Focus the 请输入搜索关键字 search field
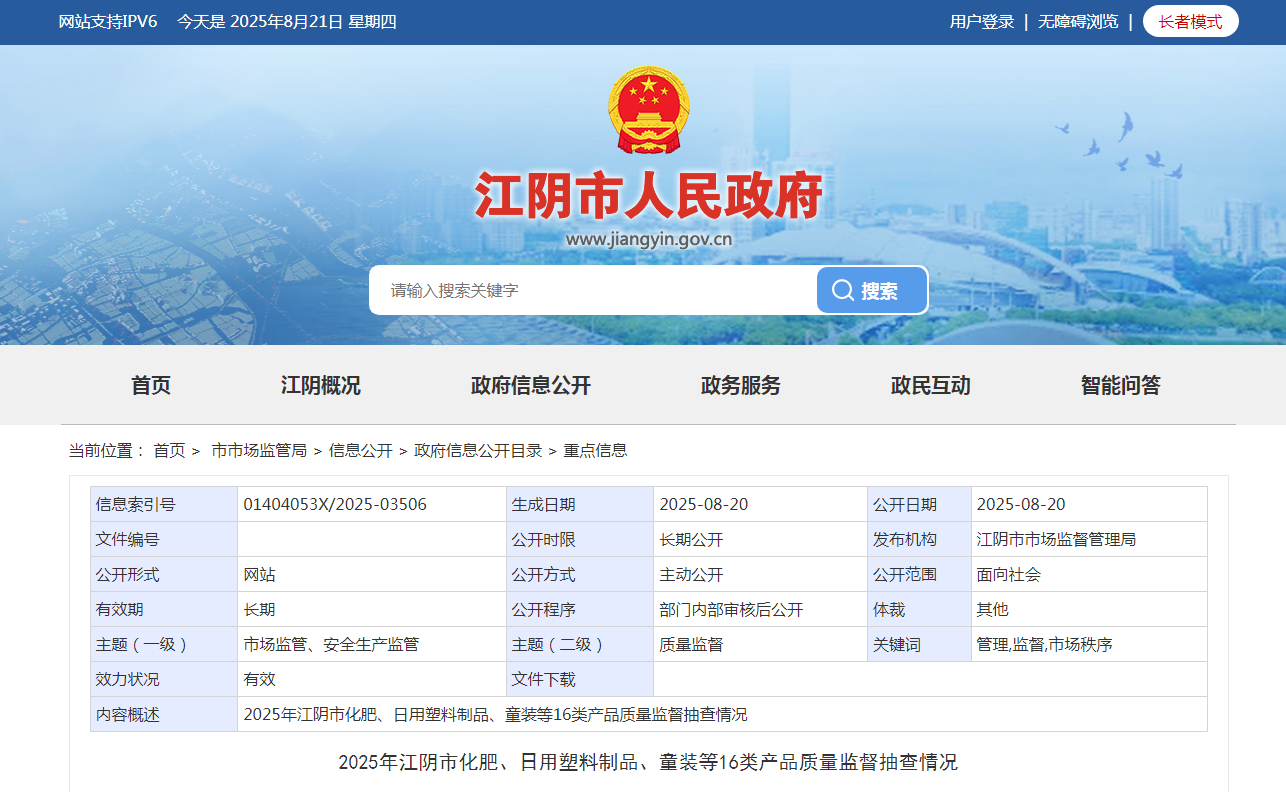1286x792 pixels. 593,290
